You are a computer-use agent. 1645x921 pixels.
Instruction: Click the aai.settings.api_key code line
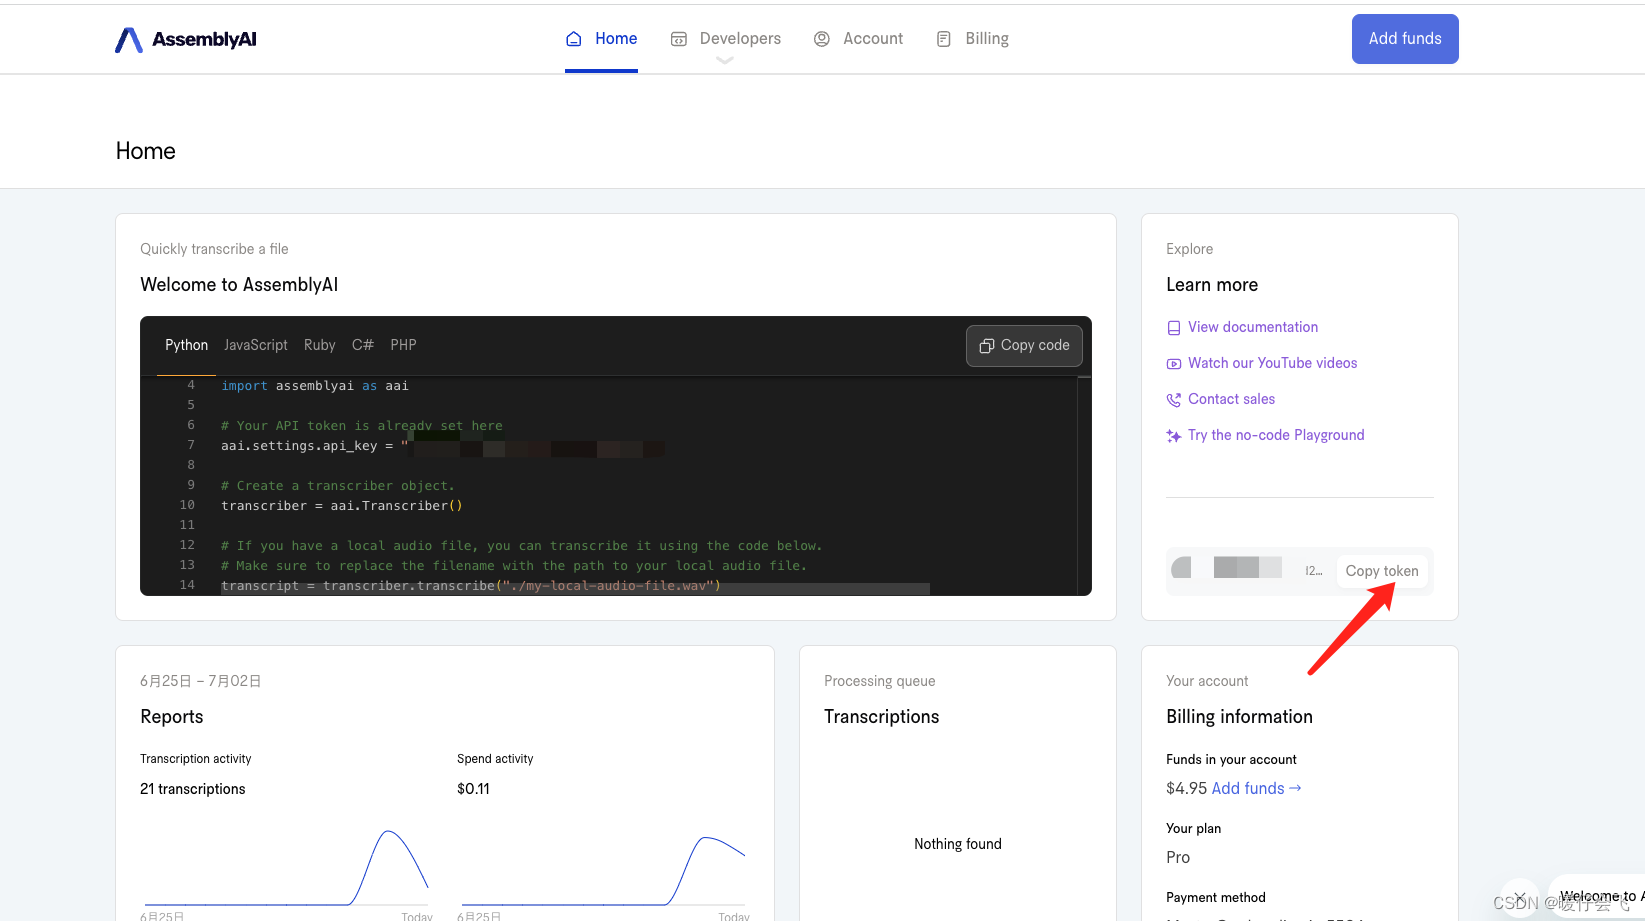(x=443, y=446)
